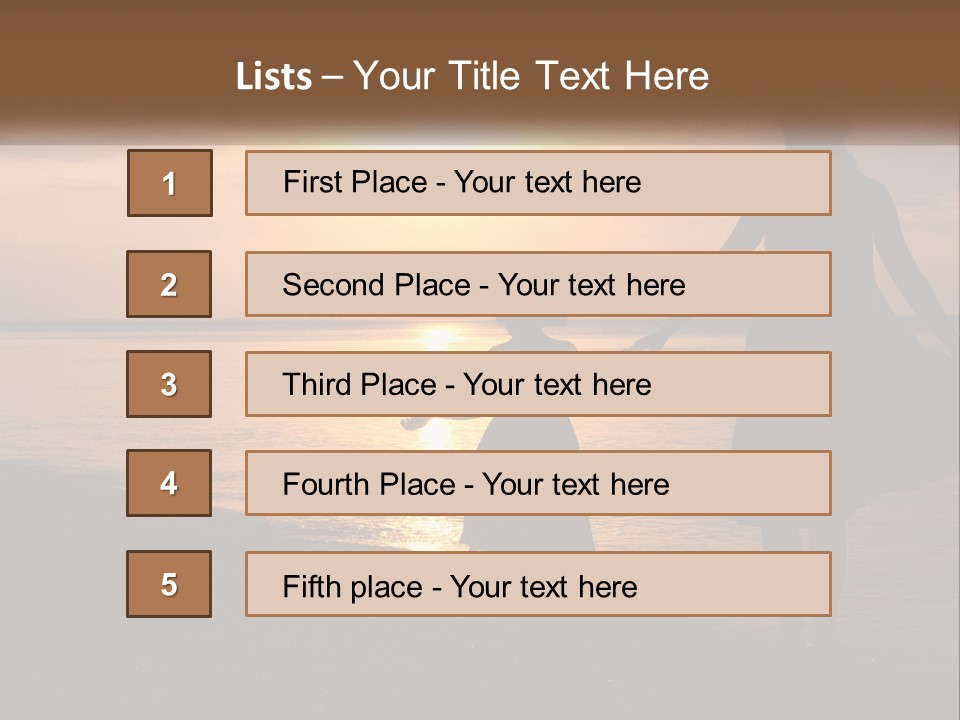This screenshot has height=720, width=960.
Task: Select the Fourth Place text box
Action: pyautogui.click(x=538, y=483)
